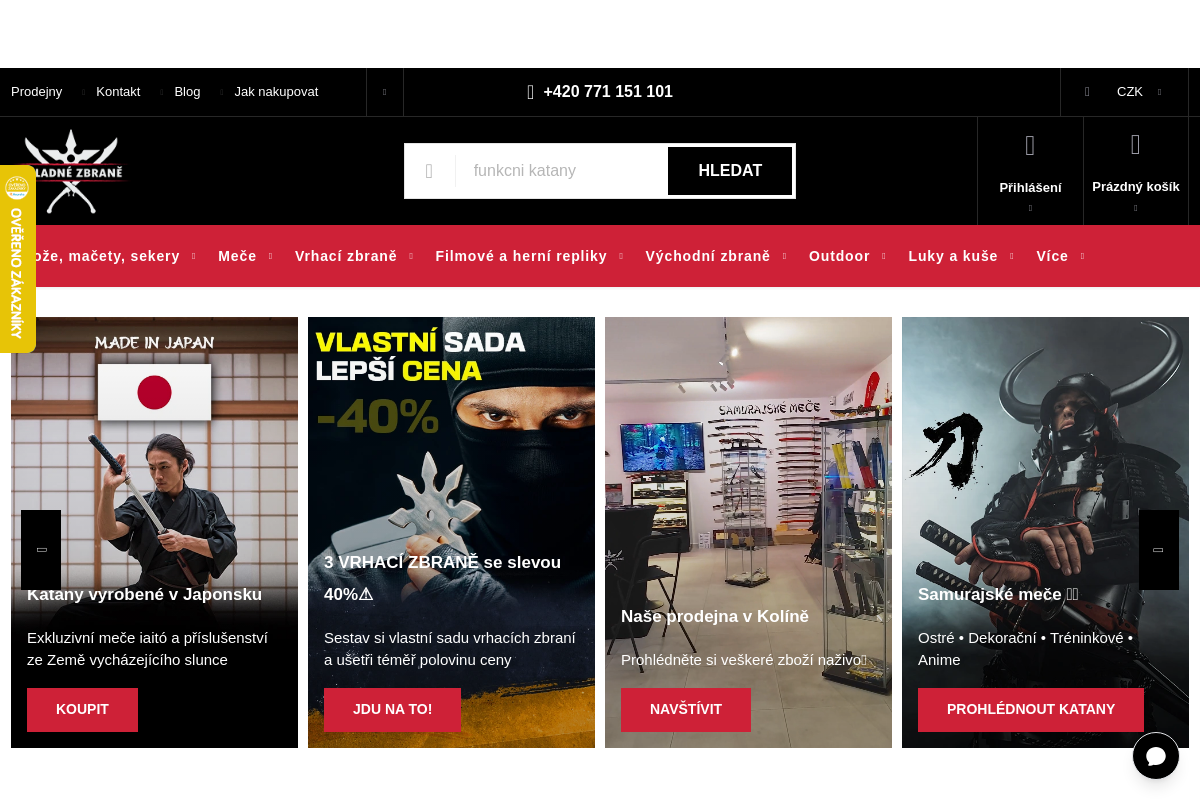1200x800 pixels.
Task: Click the phone icon beside +420 771 151 101
Action: point(531,92)
